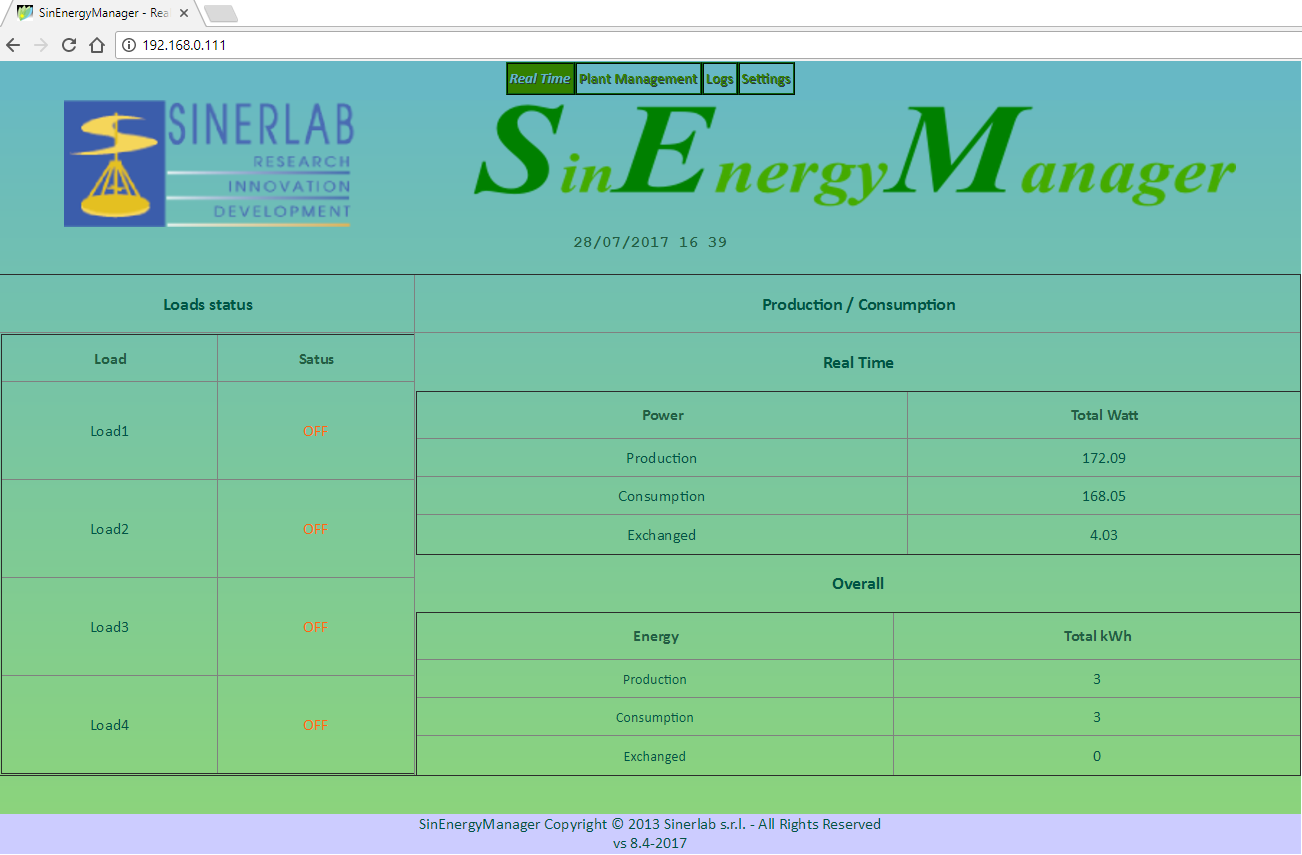This screenshot has height=855, width=1302.
Task: Click the real-time Exchanged power label
Action: coord(662,535)
